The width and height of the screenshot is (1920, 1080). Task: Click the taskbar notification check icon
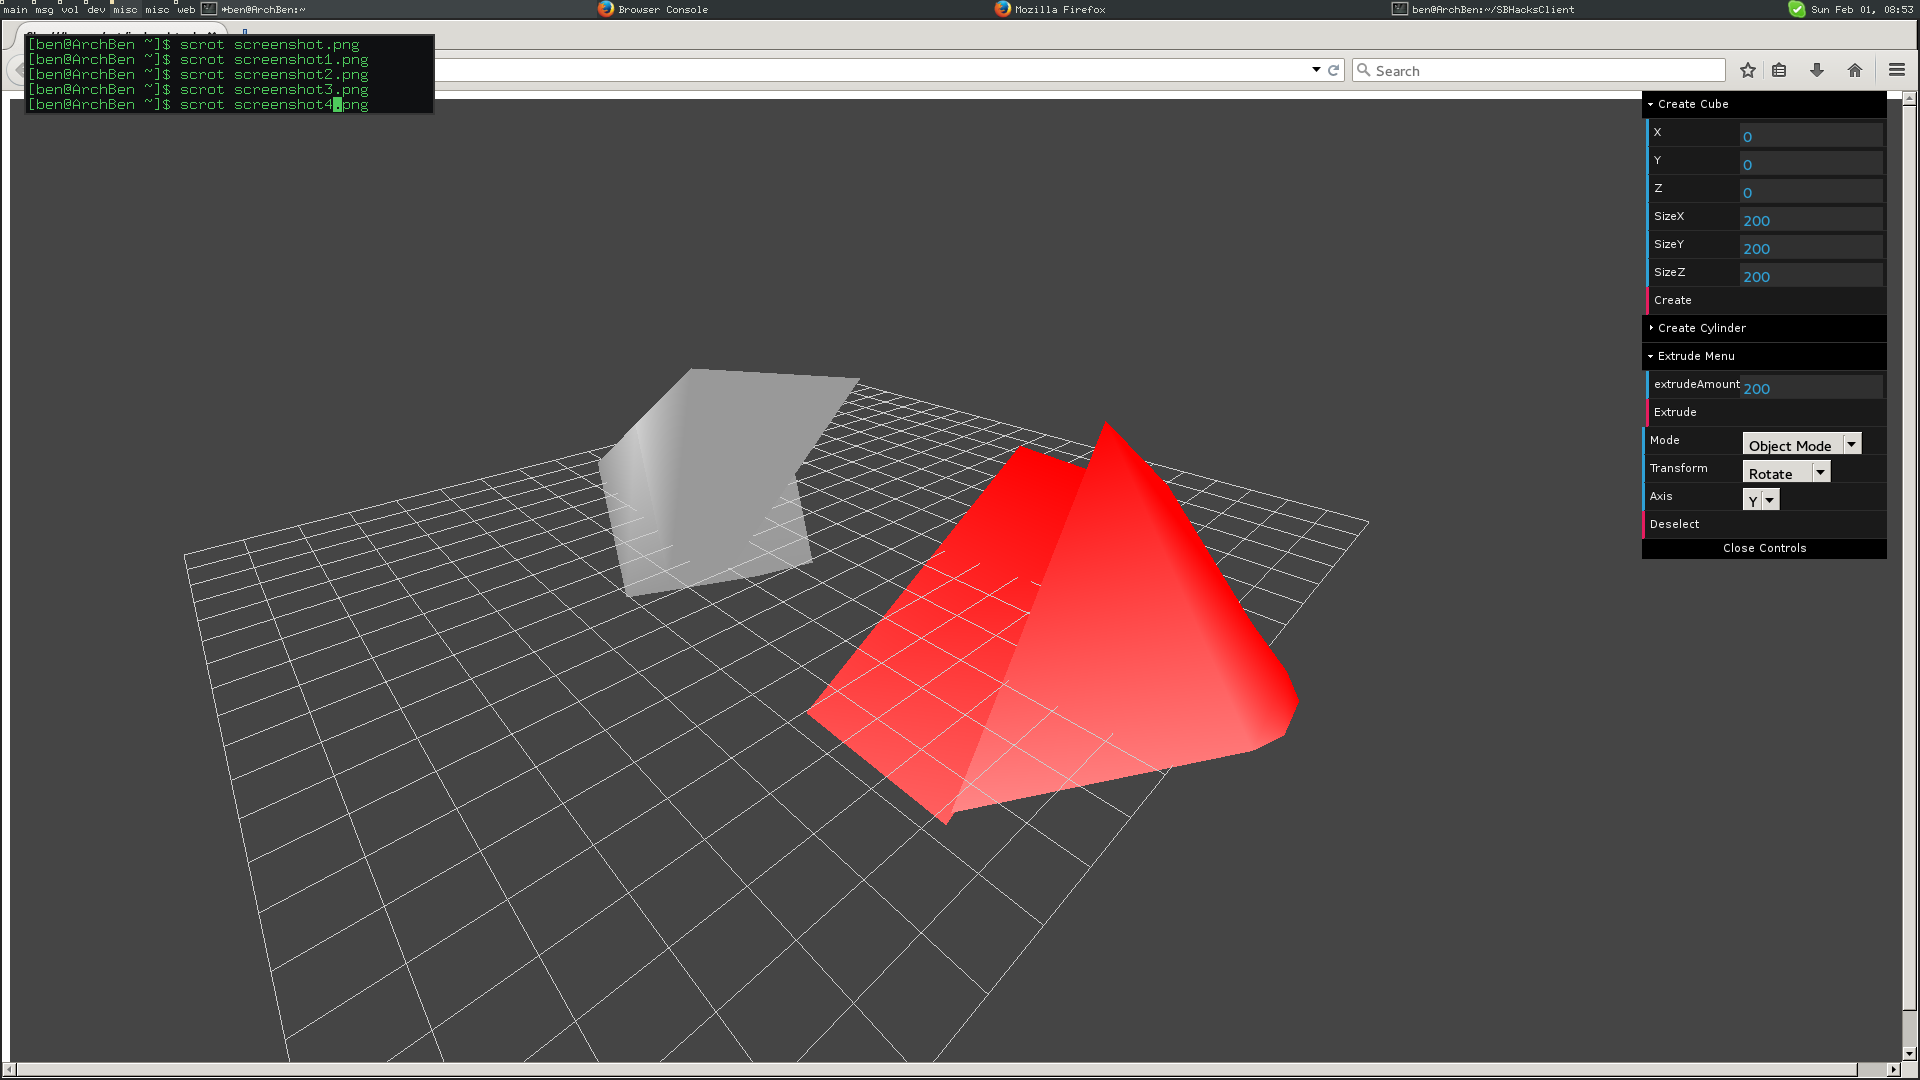click(x=1797, y=9)
